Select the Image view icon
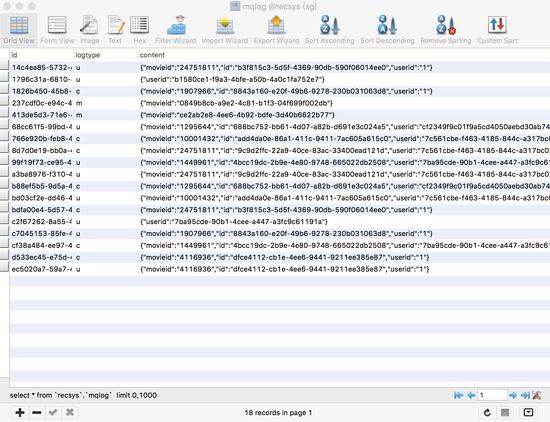The width and height of the screenshot is (550, 422). pos(89,30)
